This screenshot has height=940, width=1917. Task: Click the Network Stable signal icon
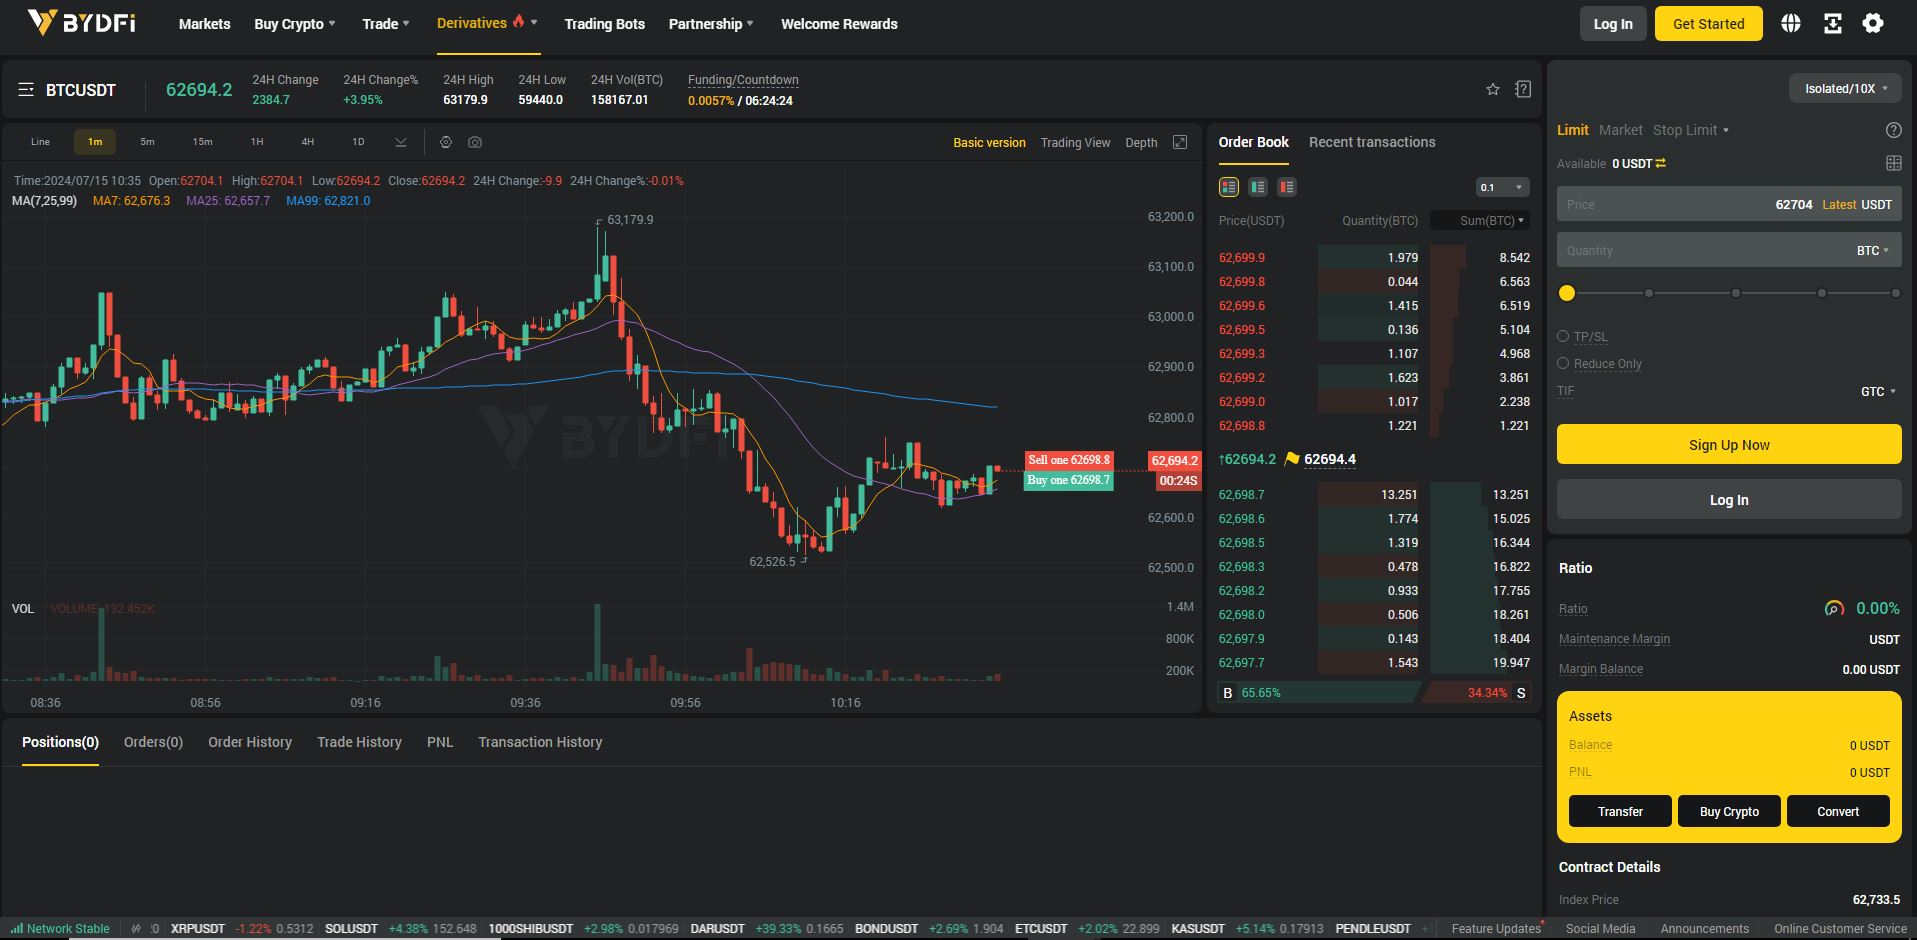pos(16,928)
